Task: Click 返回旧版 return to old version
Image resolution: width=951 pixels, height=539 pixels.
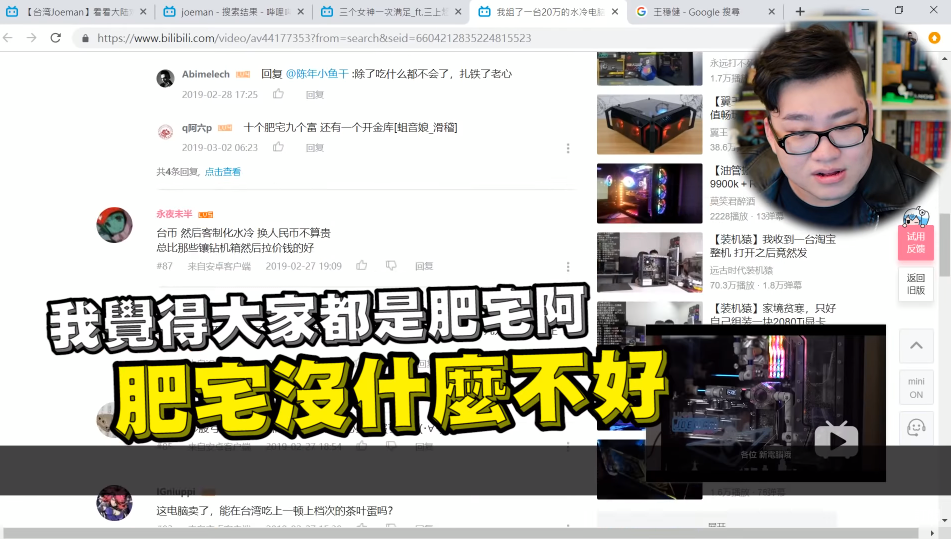Action: click(915, 284)
